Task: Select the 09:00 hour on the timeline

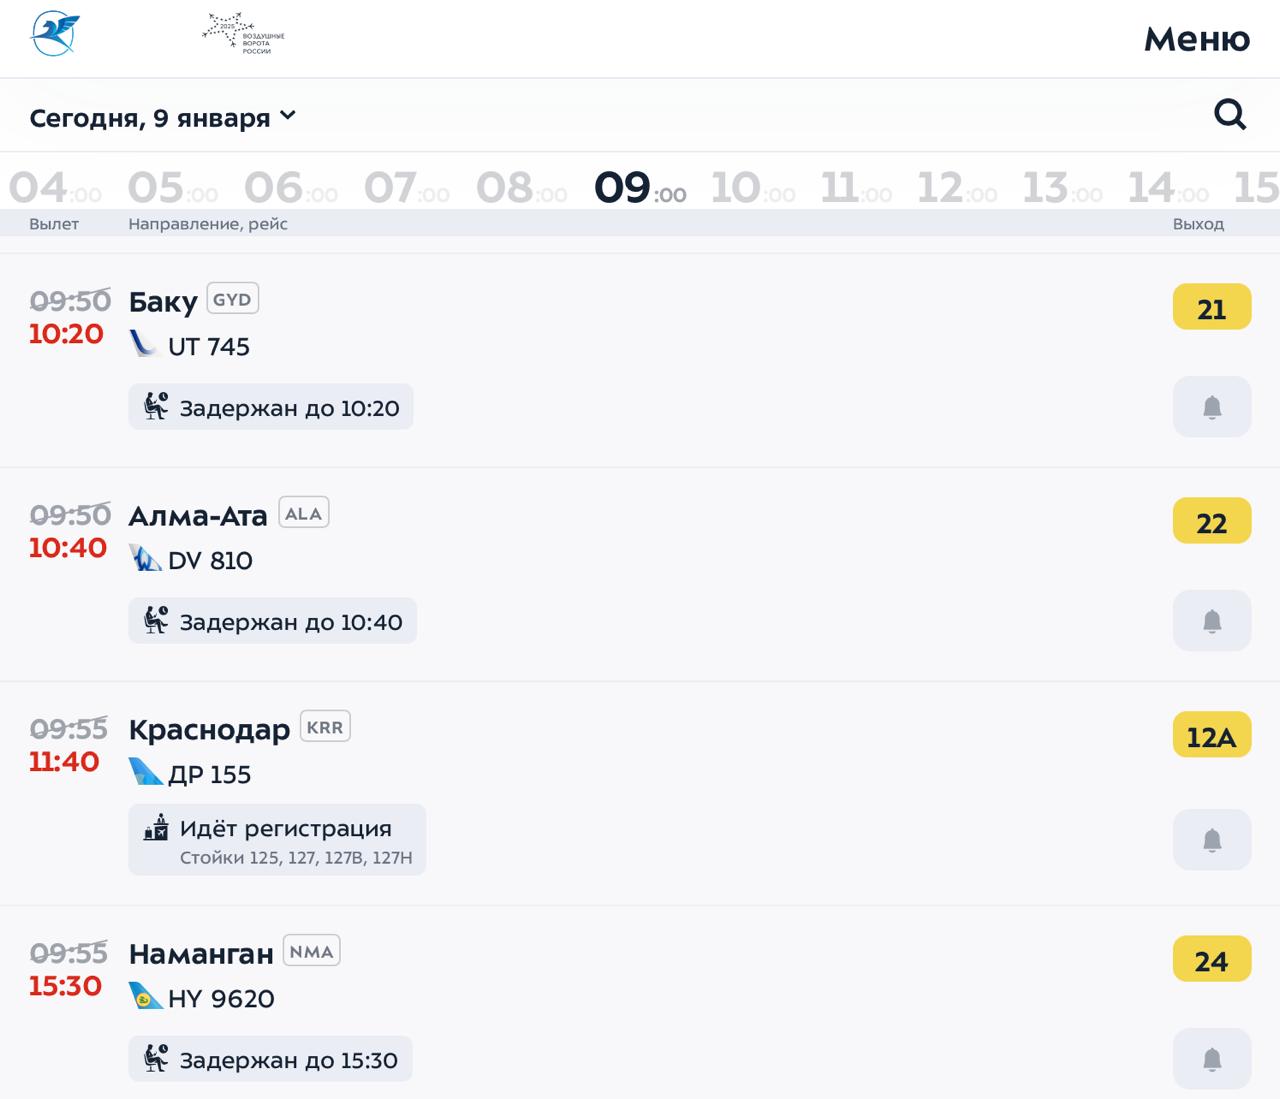Action: tap(638, 186)
